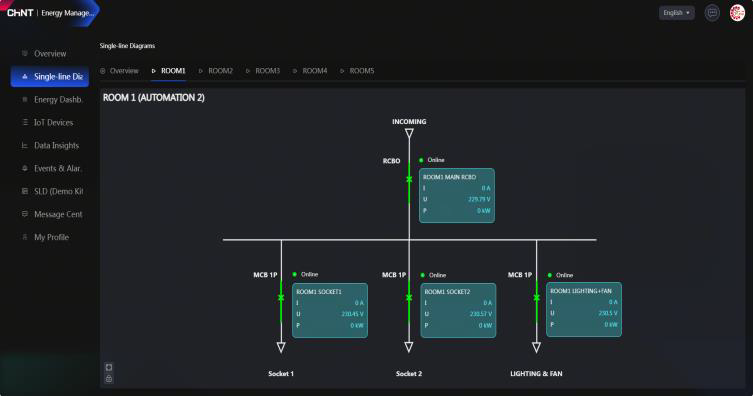Open the ROOM1 SOCKET1 data card

(x=330, y=310)
